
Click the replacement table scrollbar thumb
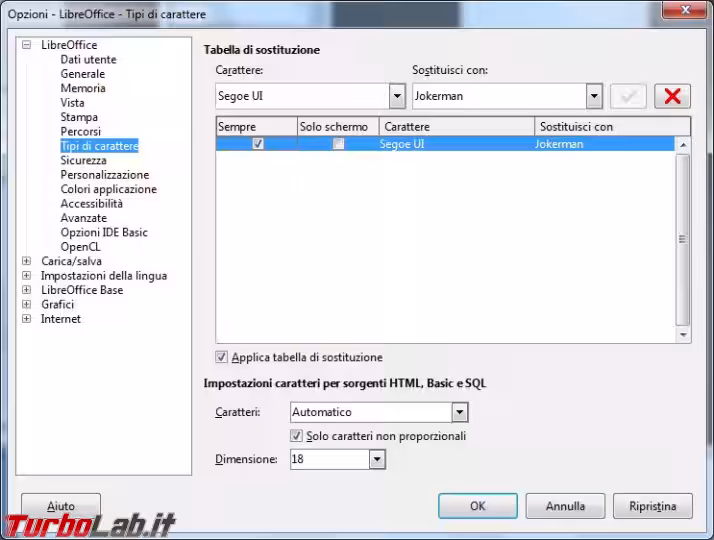683,239
